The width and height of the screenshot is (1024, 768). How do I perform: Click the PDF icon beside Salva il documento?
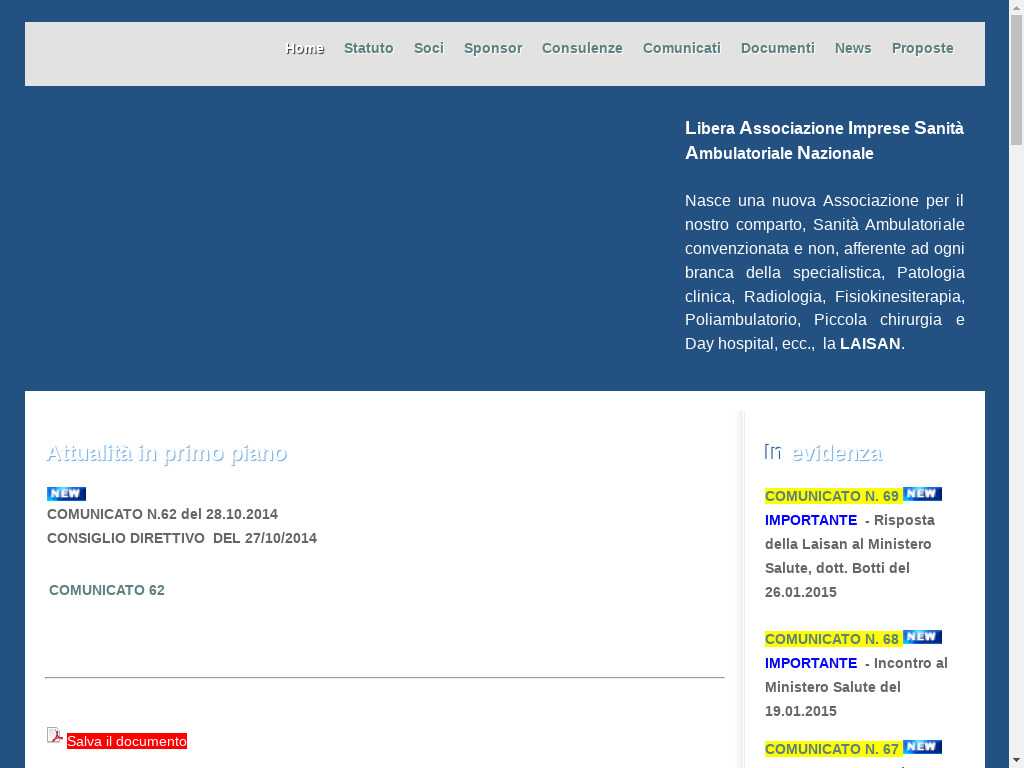point(55,736)
